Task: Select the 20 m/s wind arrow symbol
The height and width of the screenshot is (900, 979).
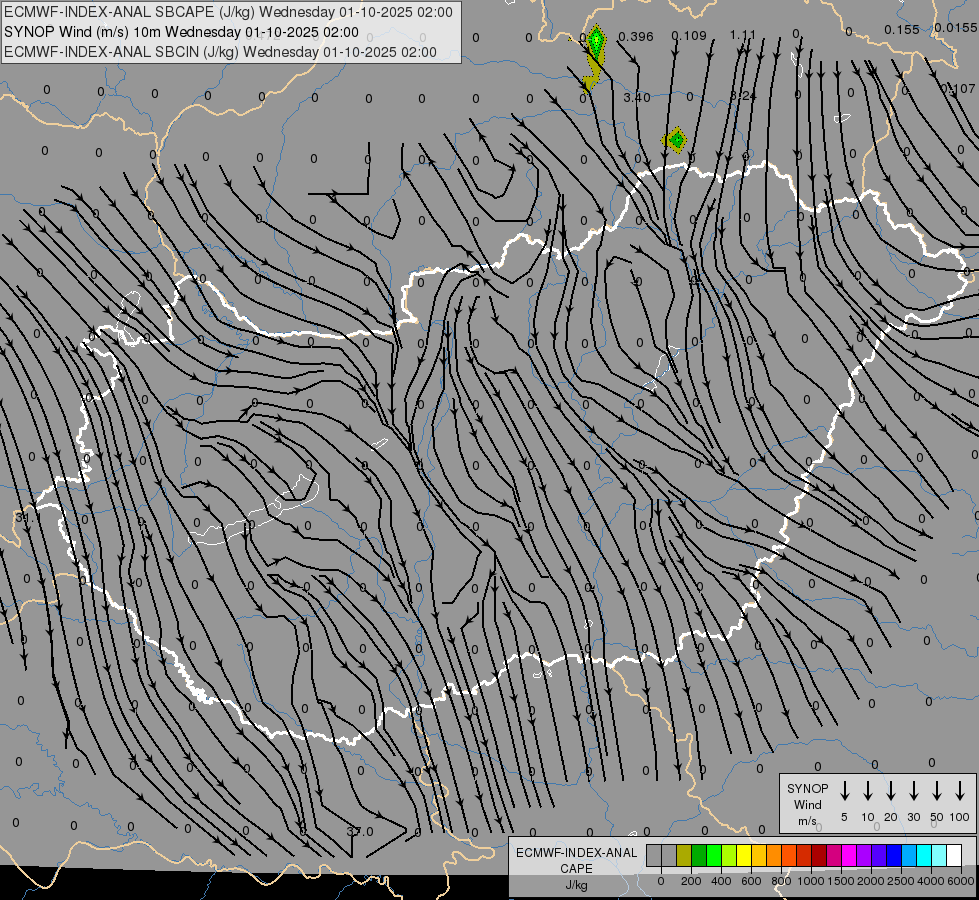Action: click(x=891, y=790)
